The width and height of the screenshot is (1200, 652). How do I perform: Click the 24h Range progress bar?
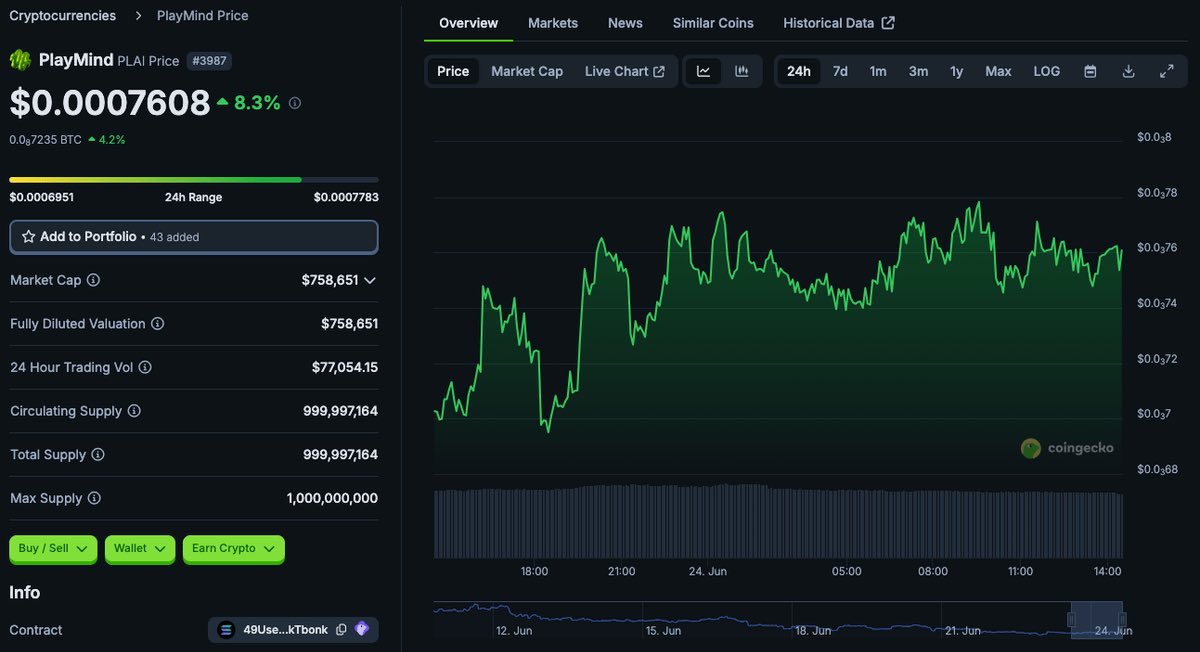point(194,180)
